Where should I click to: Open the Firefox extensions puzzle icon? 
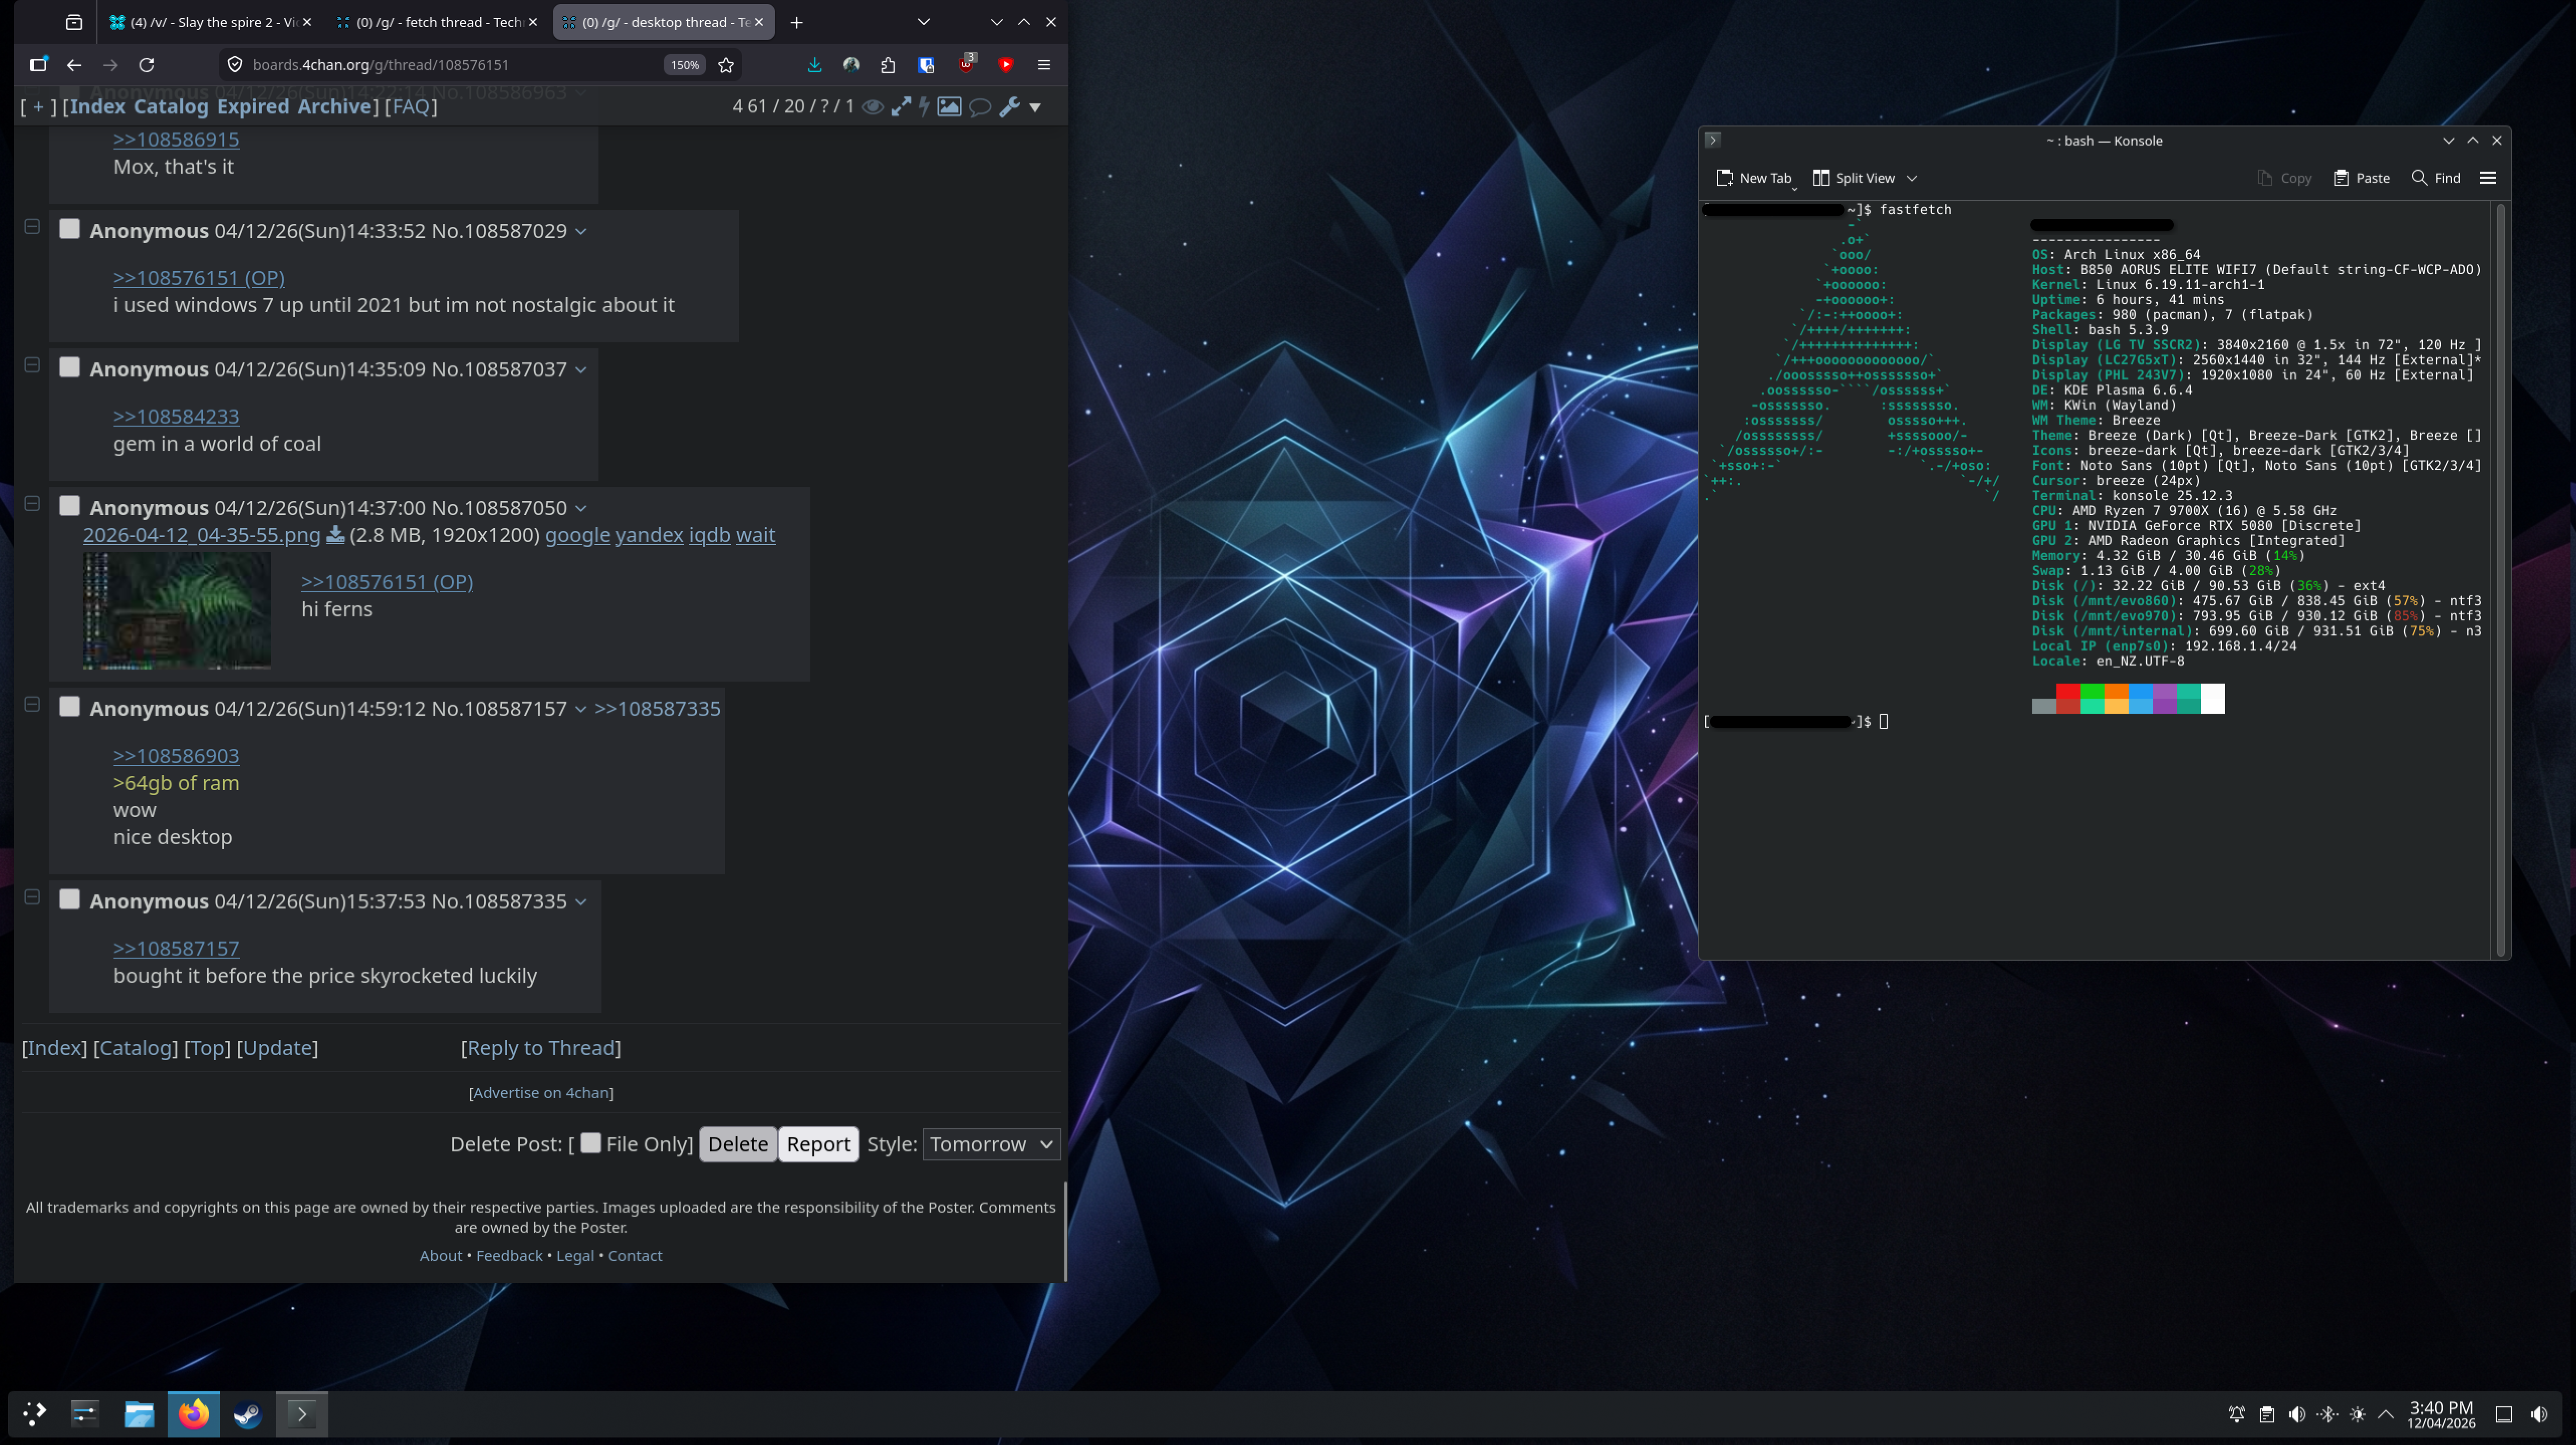click(888, 65)
